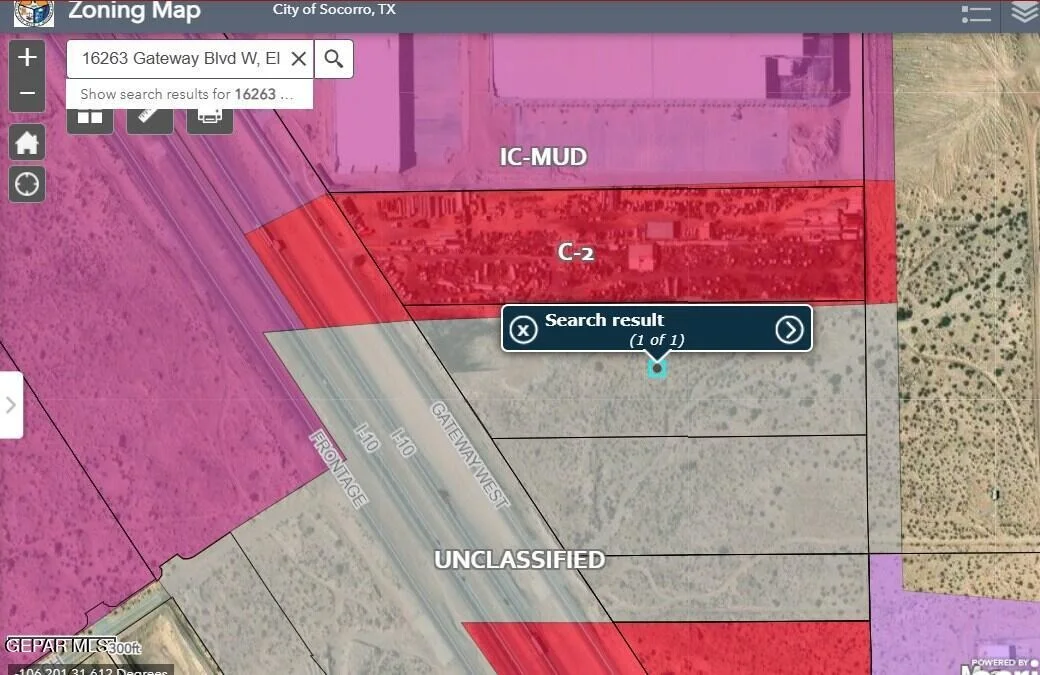
Task: Open the Measurement ruler tool
Action: pos(150,117)
